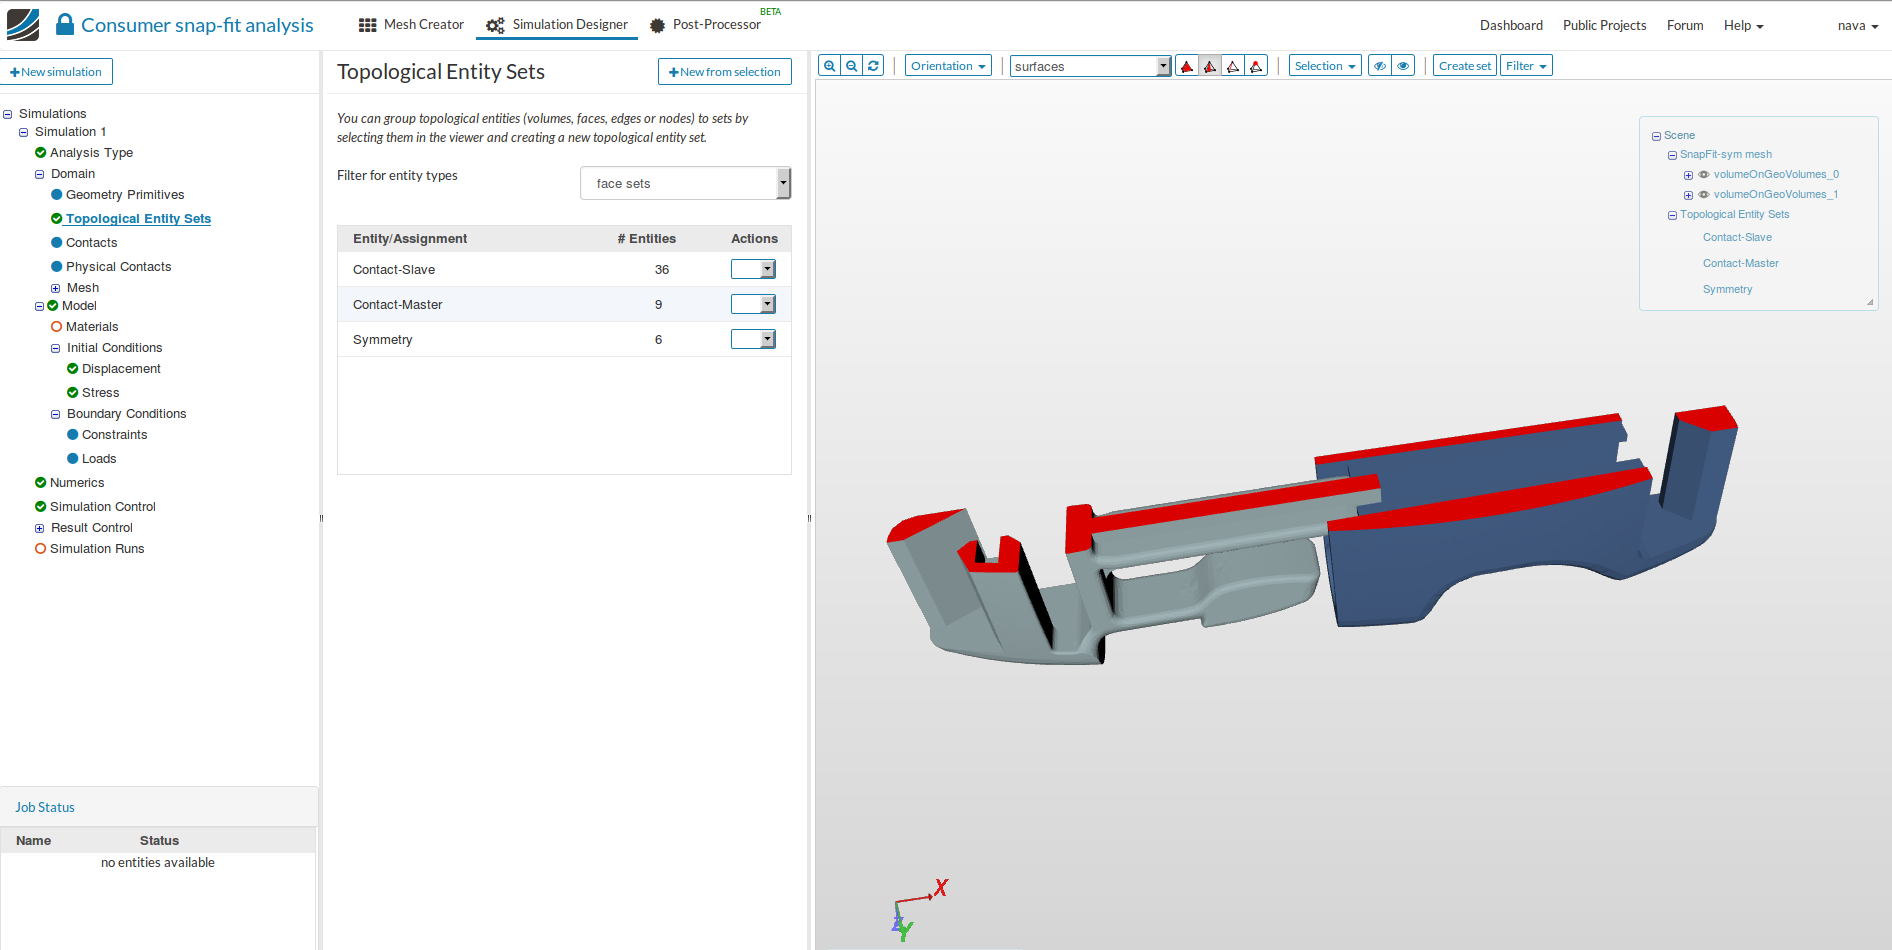Select solid volume pick mode (first red pyramid)

1187,66
